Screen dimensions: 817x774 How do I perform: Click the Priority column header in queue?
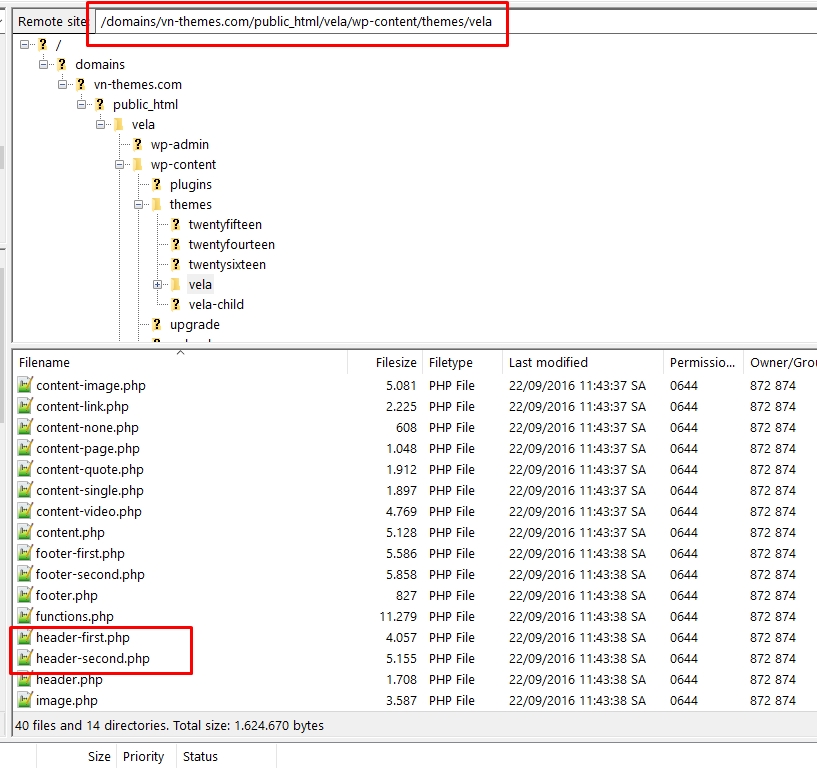point(144,757)
